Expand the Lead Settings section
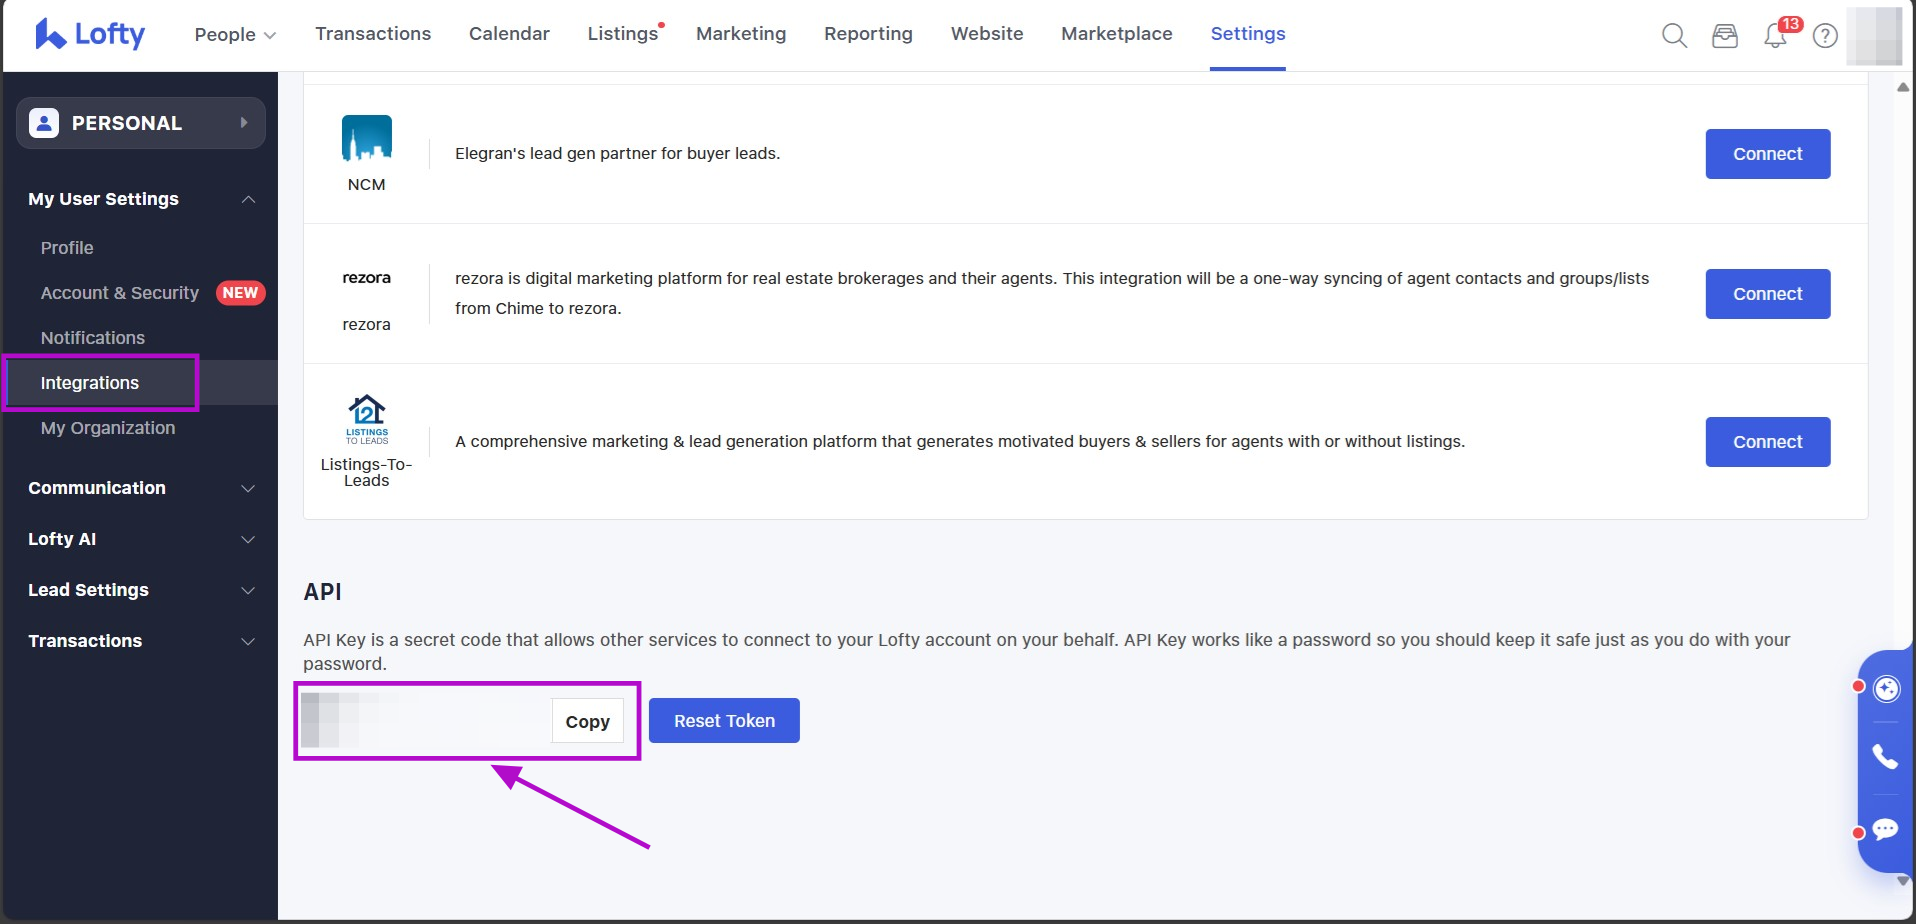The height and width of the screenshot is (924, 1916). point(140,590)
